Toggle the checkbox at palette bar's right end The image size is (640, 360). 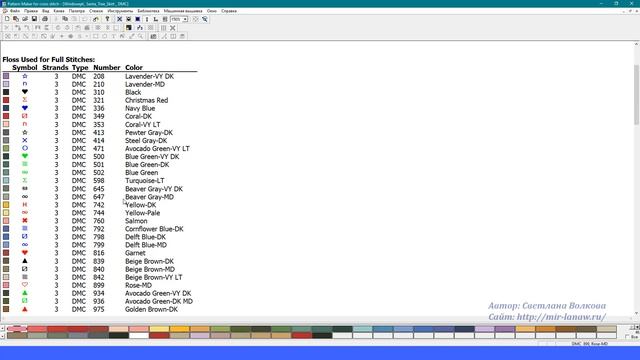click(x=627, y=337)
